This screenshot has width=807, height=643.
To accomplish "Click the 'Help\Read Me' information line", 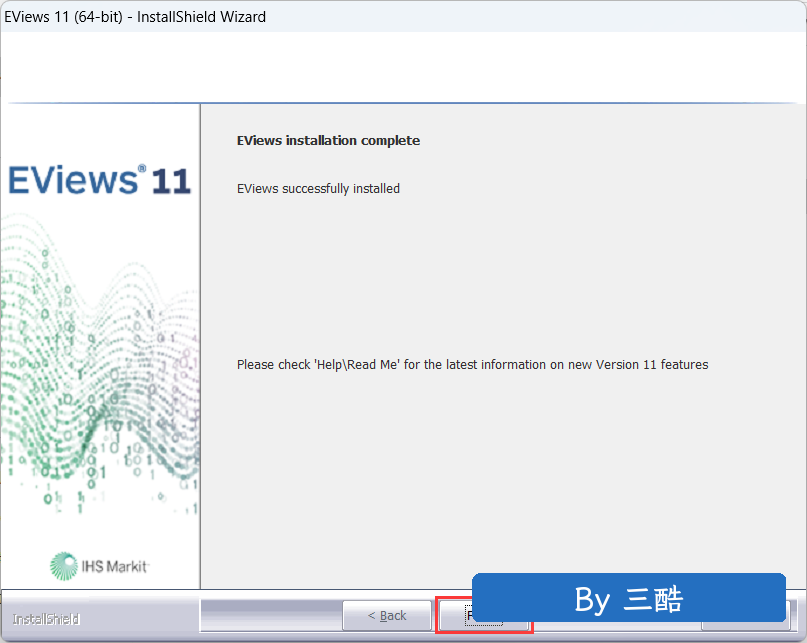I will click(472, 364).
